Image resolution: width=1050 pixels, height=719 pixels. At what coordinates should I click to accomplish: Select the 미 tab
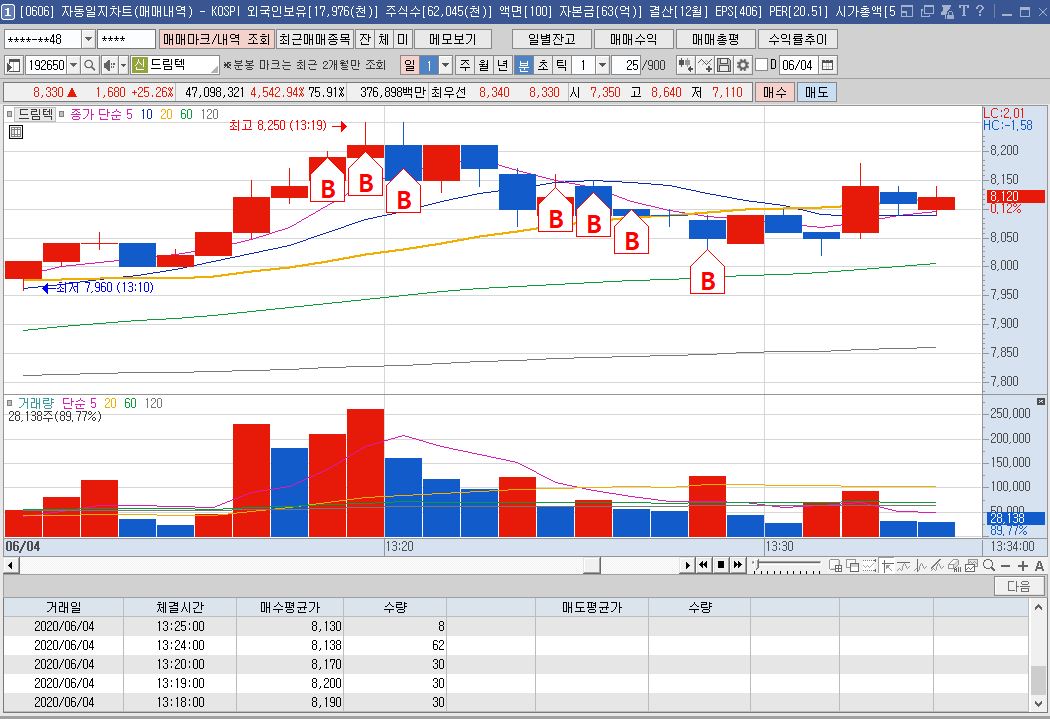point(402,39)
